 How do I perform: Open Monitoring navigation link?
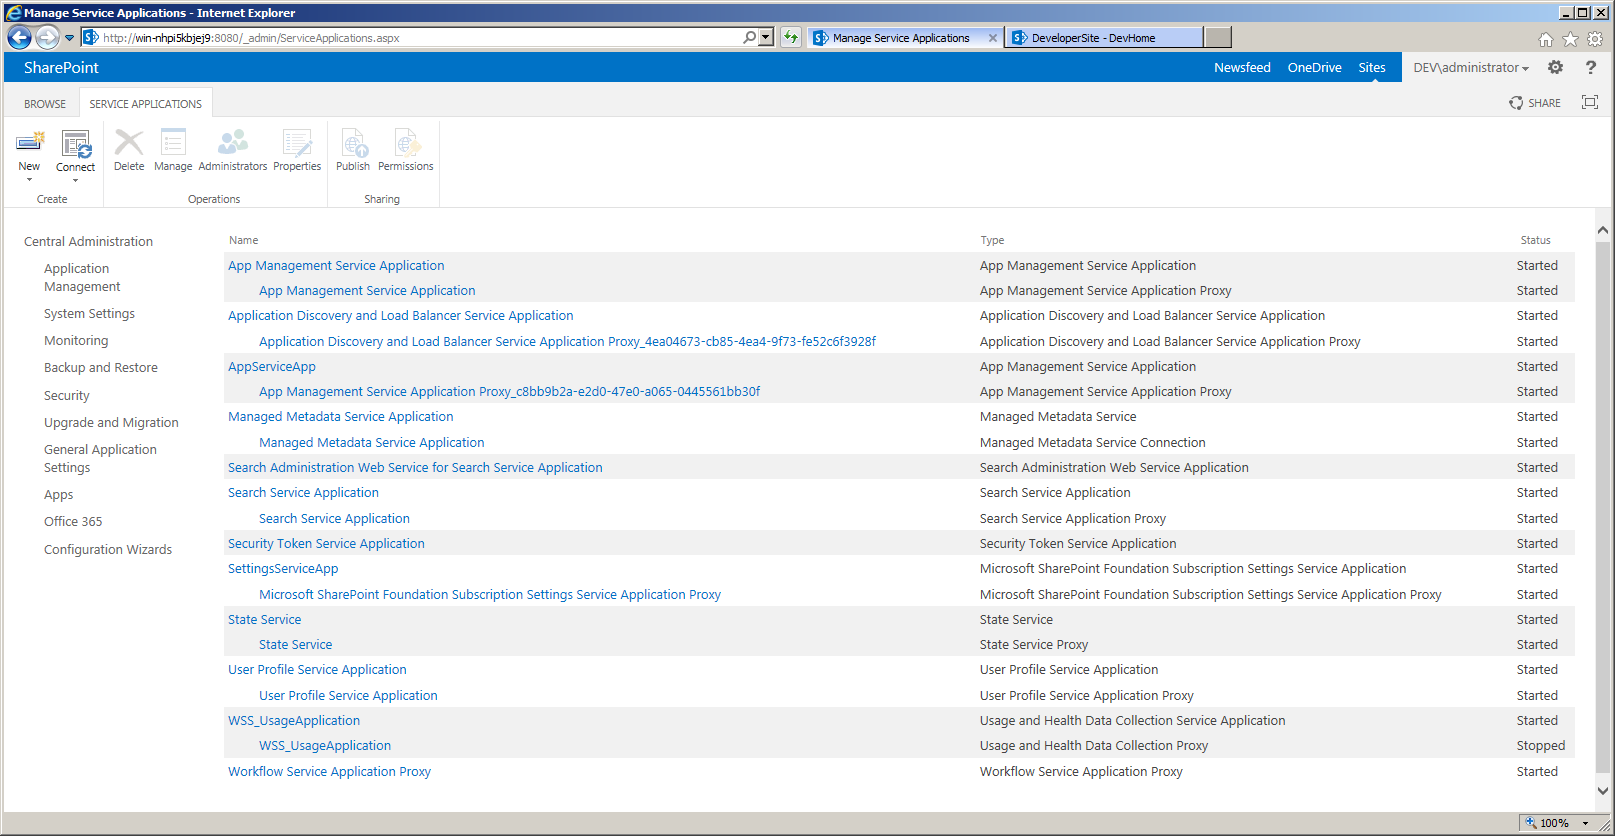[76, 340]
